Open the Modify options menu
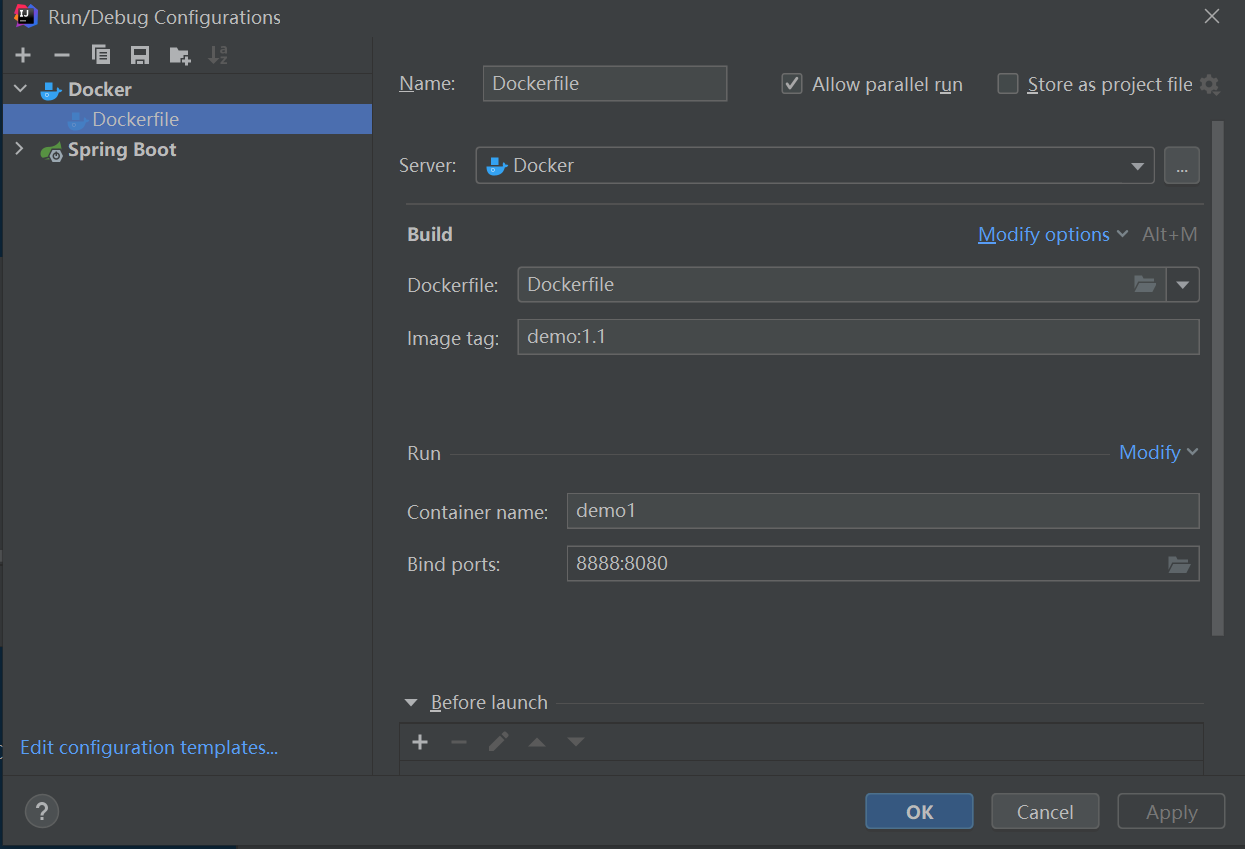Viewport: 1245px width, 849px height. [1043, 234]
